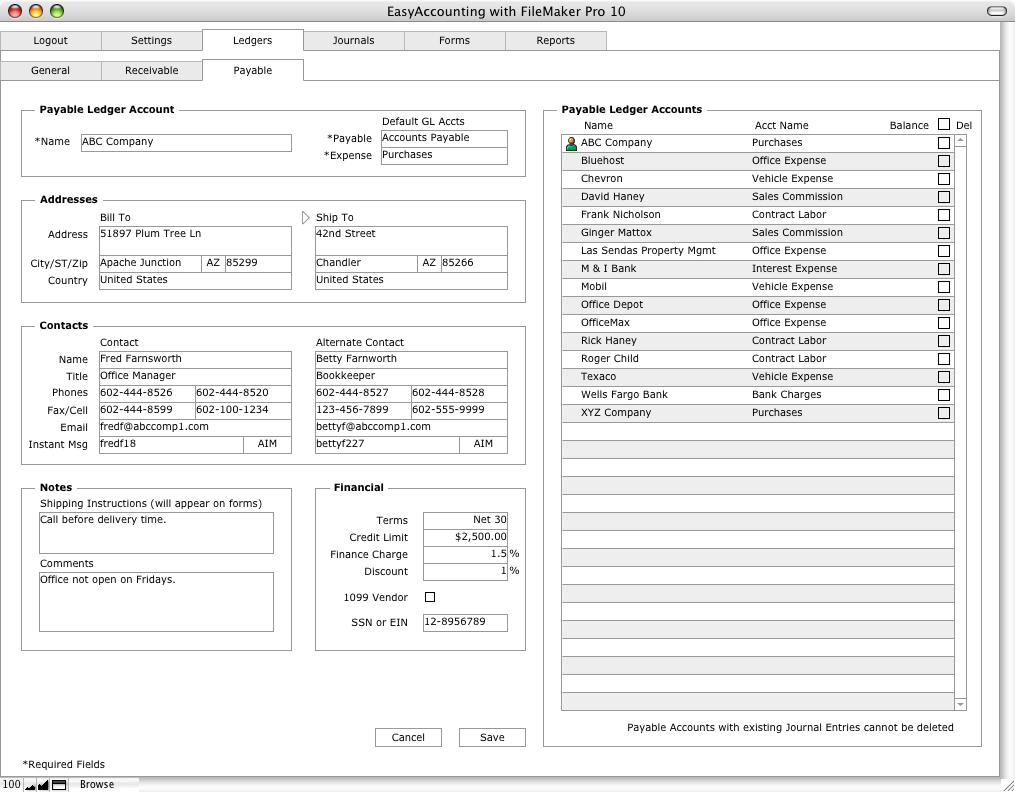Click the Bill To address field
The height and width of the screenshot is (792, 1015).
tap(195, 241)
